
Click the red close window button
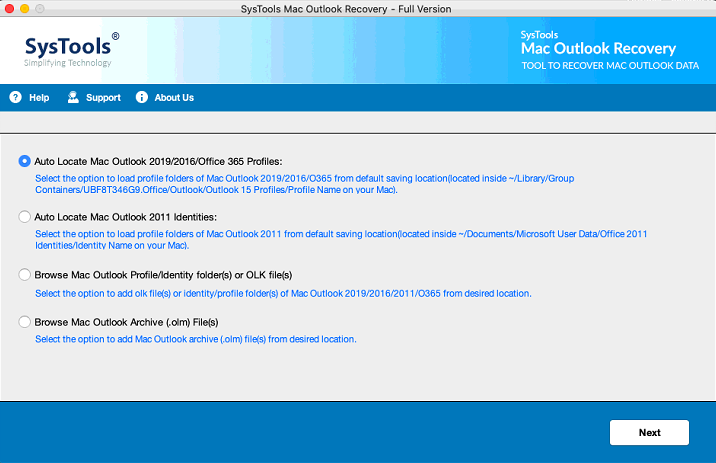tap(9, 8)
